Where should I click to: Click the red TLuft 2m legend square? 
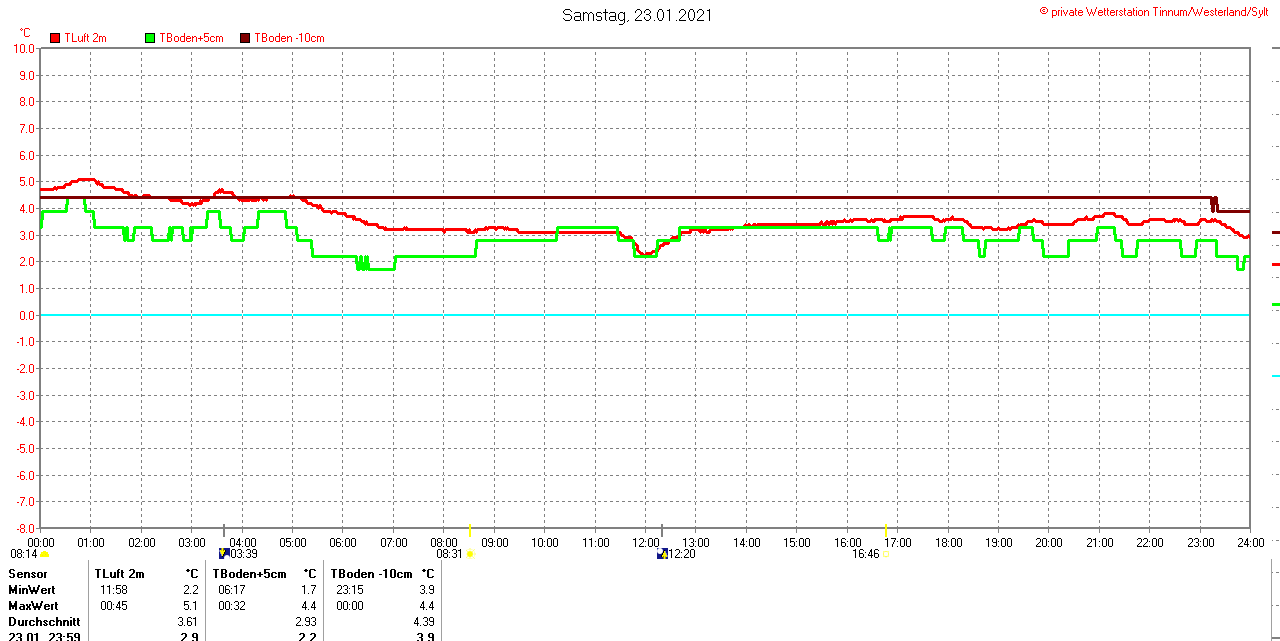tap(55, 38)
